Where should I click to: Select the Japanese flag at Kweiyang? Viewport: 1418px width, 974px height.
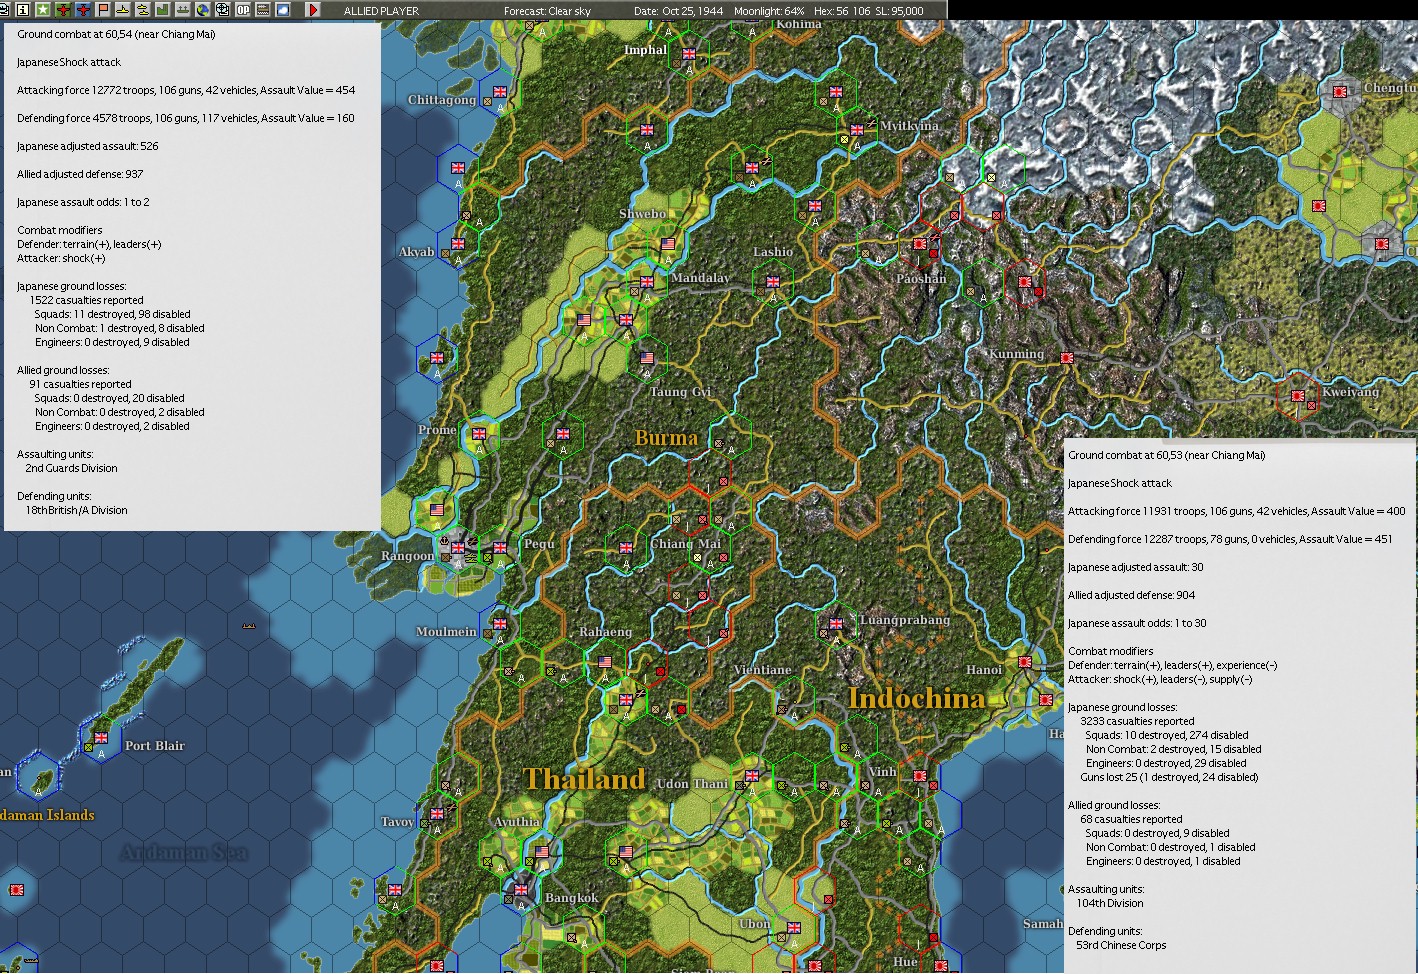[x=1298, y=396]
